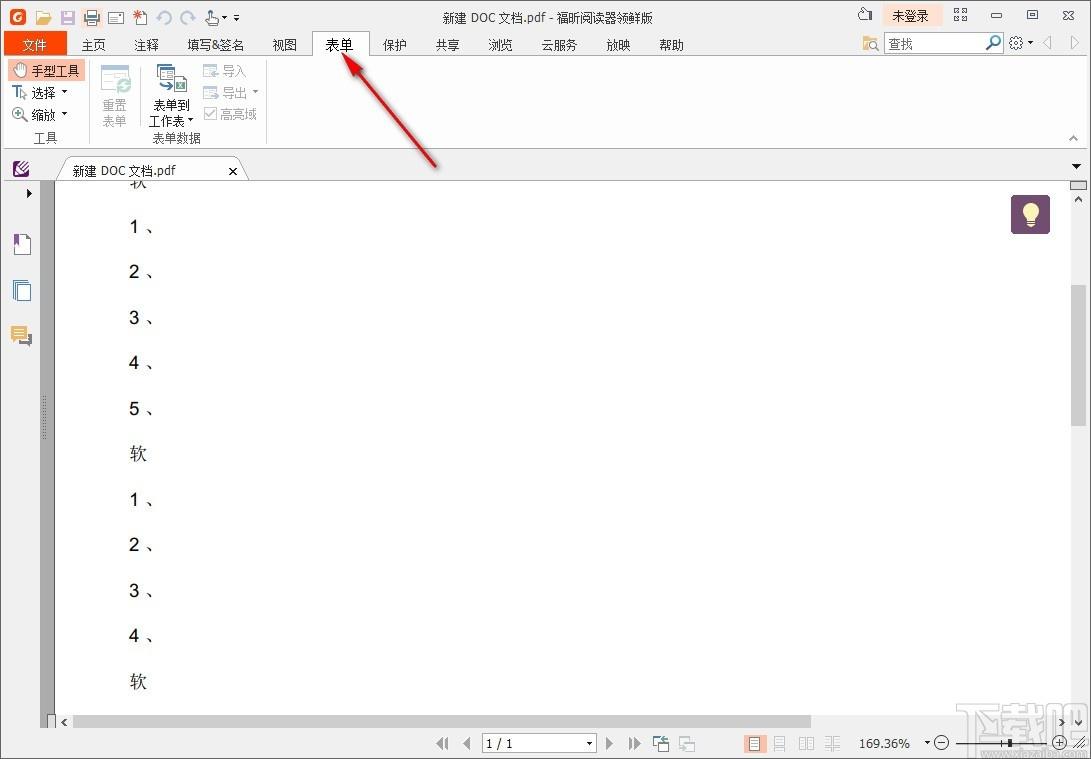
Task: Select continuous page view mode in status bar
Action: click(780, 744)
